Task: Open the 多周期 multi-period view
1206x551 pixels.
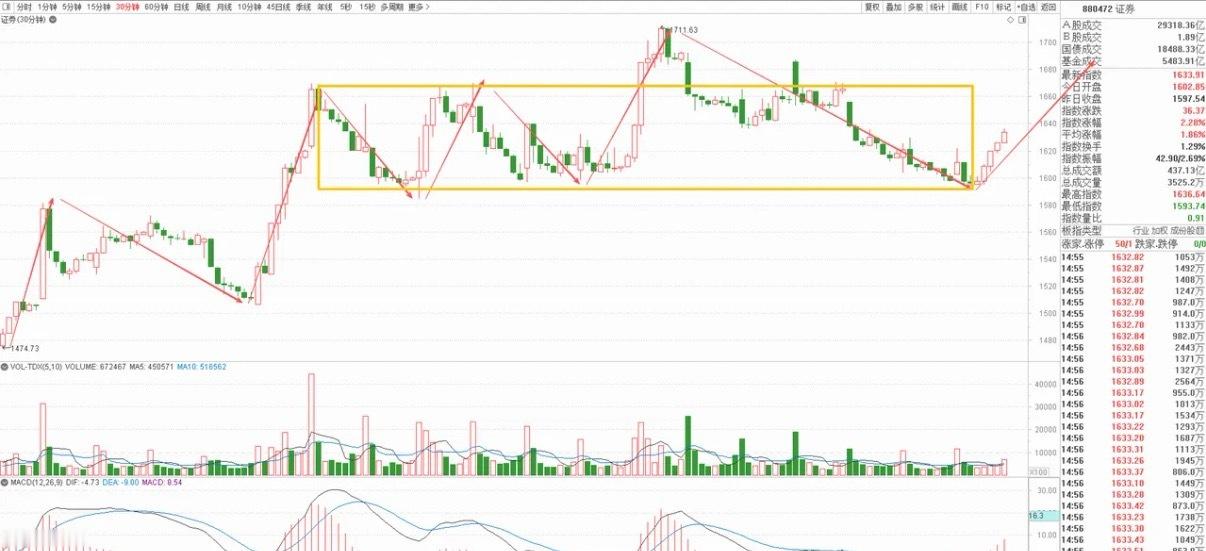Action: coord(391,6)
